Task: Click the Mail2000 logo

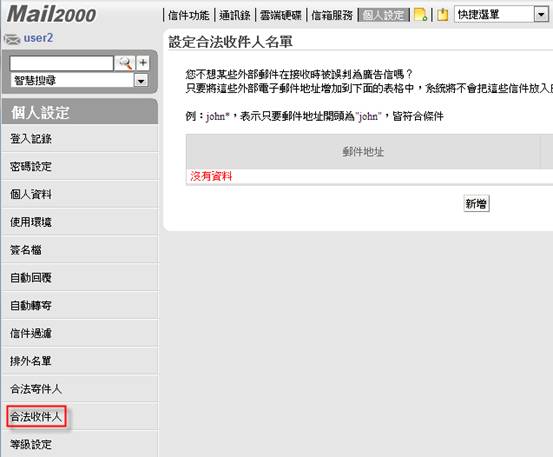Action: (x=51, y=14)
